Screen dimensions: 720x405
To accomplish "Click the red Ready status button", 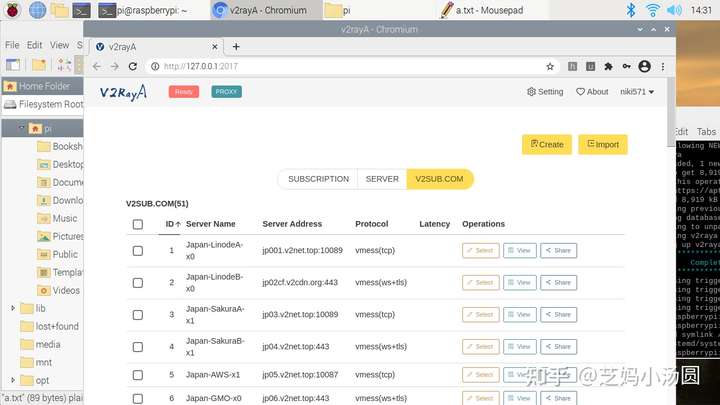I will [184, 92].
